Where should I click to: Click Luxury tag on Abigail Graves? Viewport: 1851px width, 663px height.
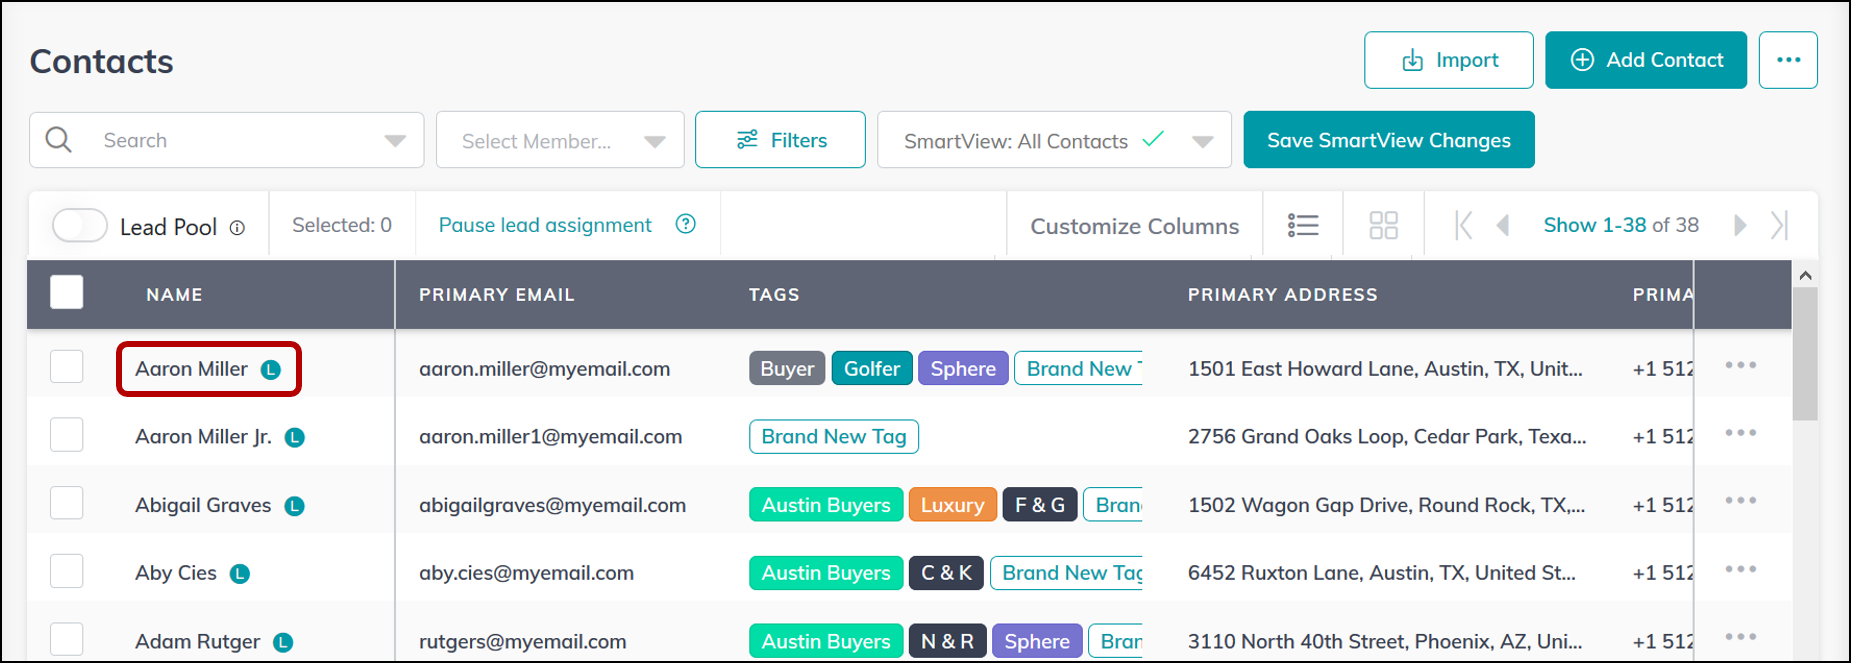[952, 505]
